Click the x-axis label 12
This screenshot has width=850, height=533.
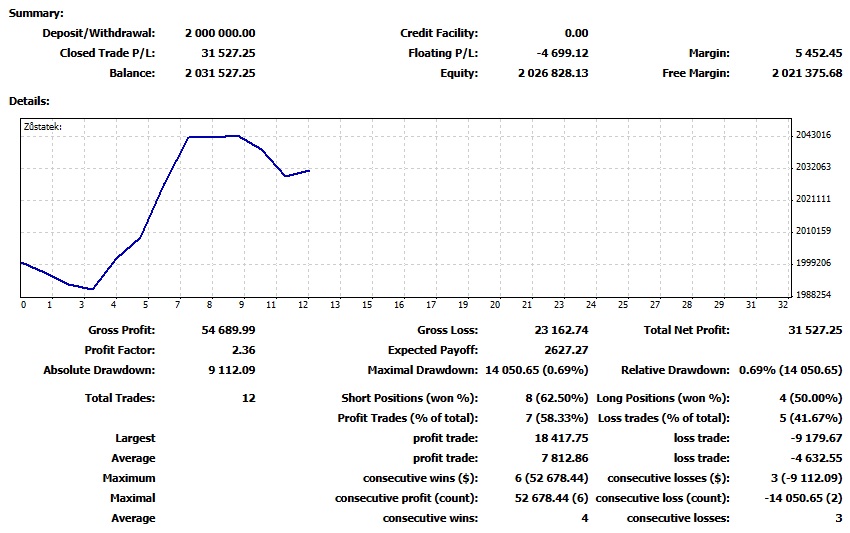[x=303, y=305]
